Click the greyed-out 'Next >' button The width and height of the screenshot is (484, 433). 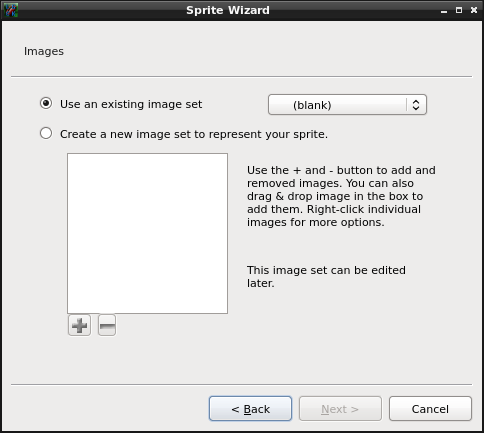click(340, 409)
